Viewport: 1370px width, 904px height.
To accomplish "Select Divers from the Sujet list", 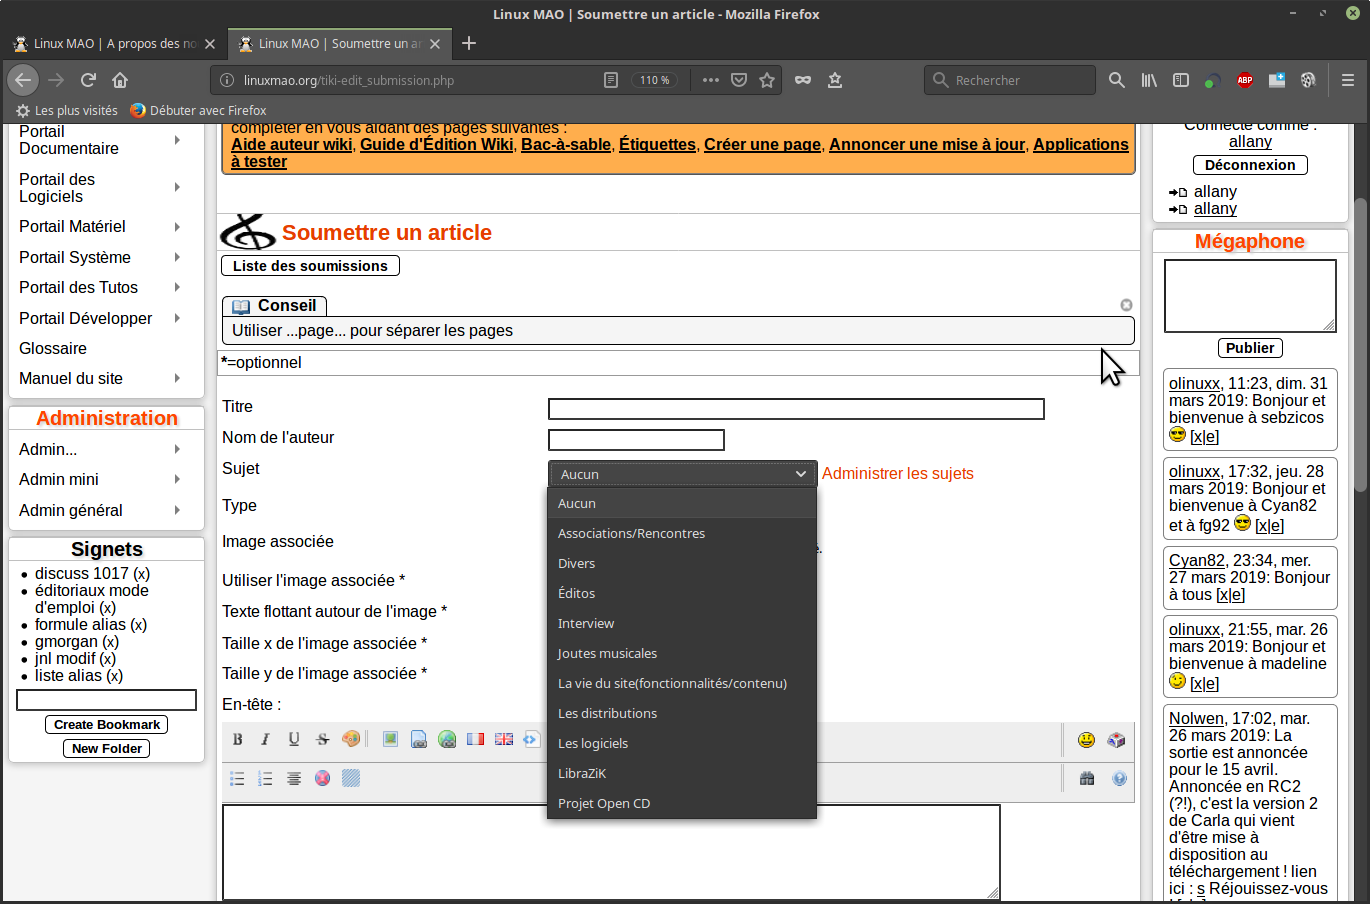I will tap(682, 564).
